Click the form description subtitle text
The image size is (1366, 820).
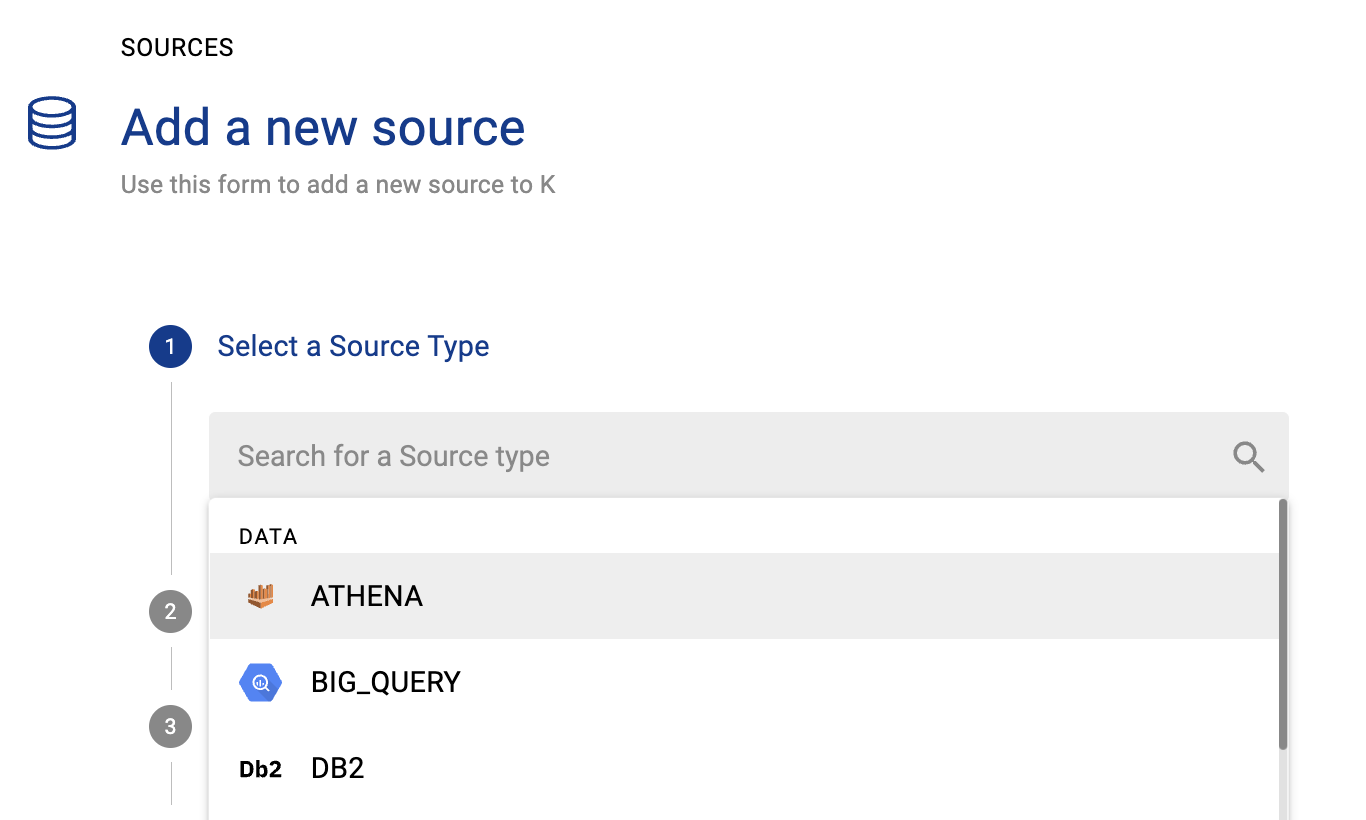click(x=338, y=185)
